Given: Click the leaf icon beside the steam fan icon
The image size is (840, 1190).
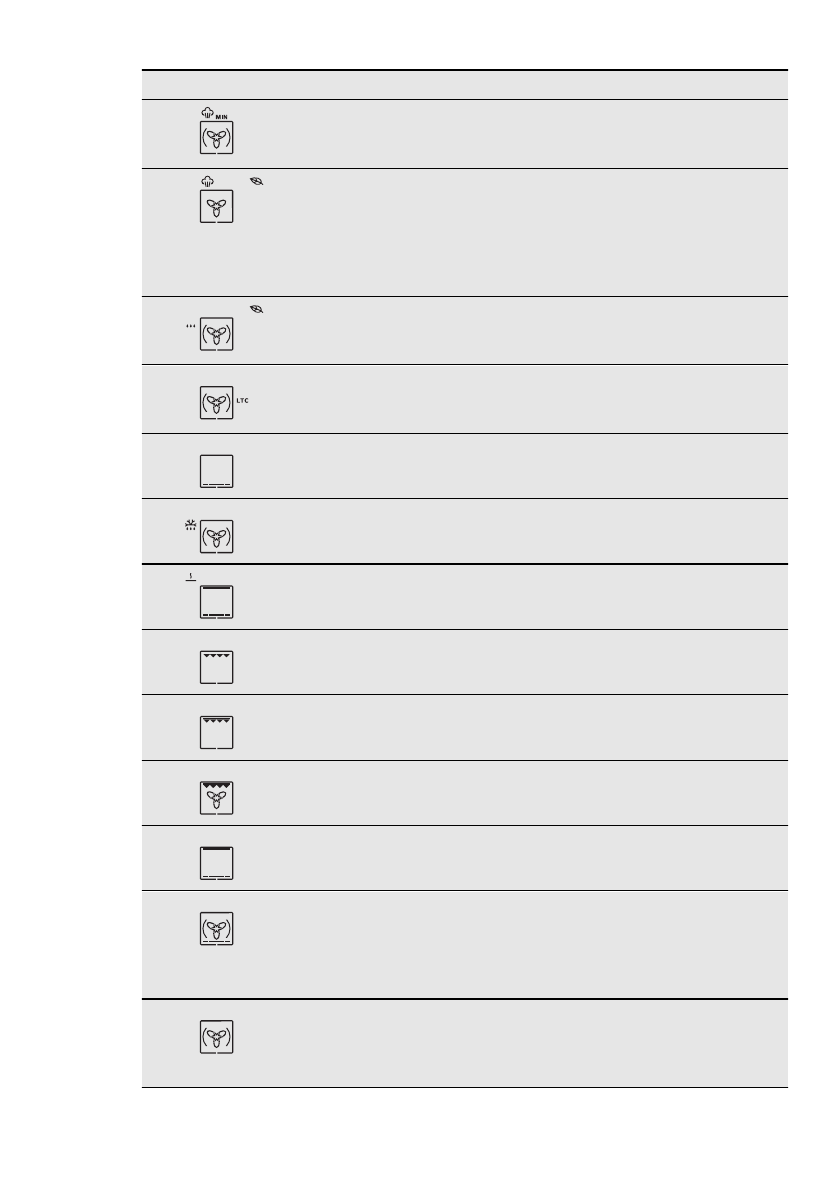Looking at the screenshot, I should [x=259, y=183].
